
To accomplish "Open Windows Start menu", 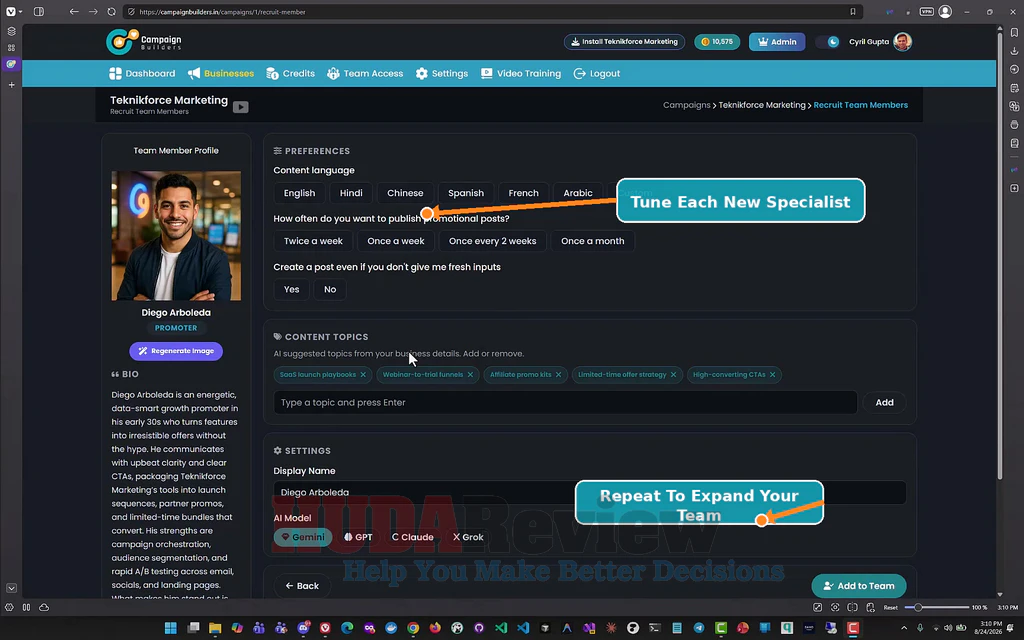I will click(170, 628).
